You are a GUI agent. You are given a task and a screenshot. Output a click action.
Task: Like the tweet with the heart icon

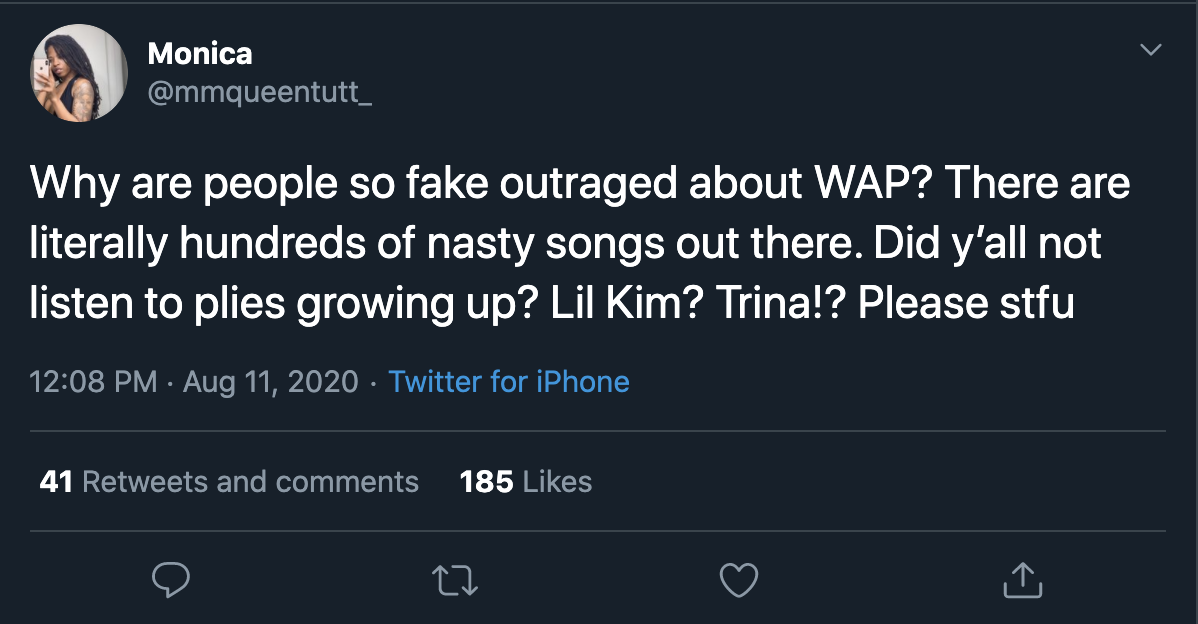pyautogui.click(x=740, y=579)
